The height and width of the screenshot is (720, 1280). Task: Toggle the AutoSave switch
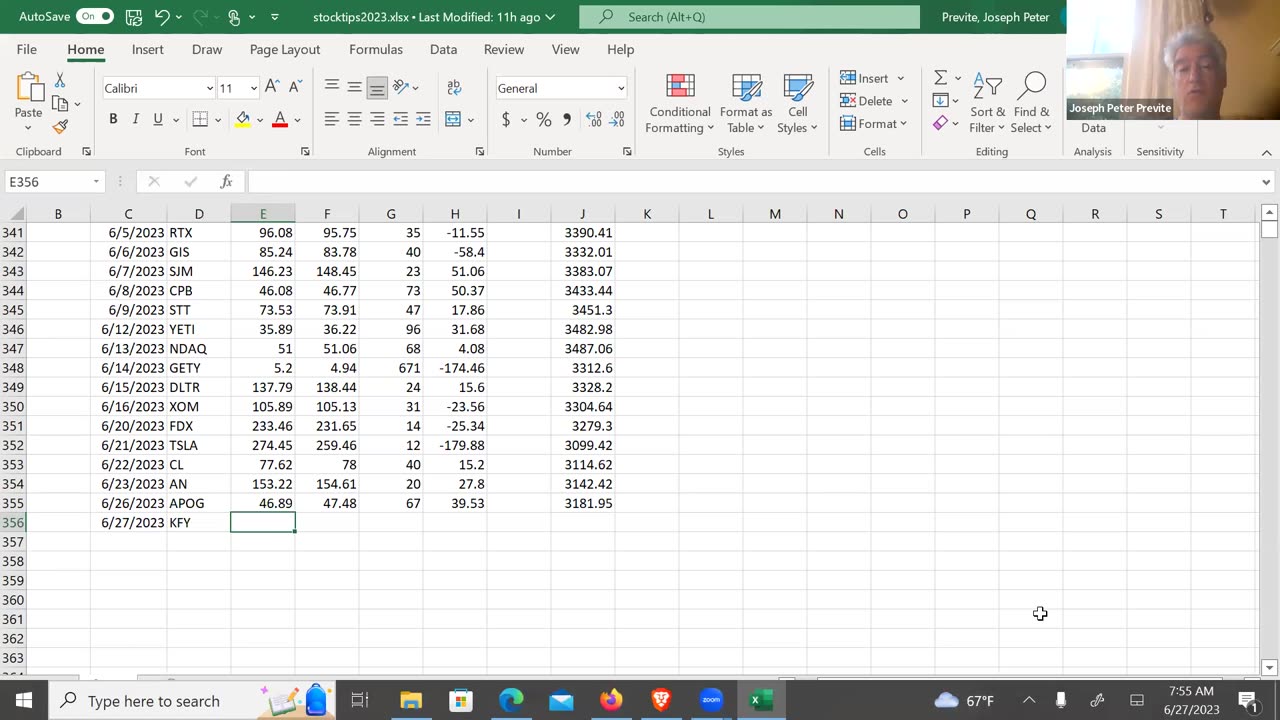95,17
